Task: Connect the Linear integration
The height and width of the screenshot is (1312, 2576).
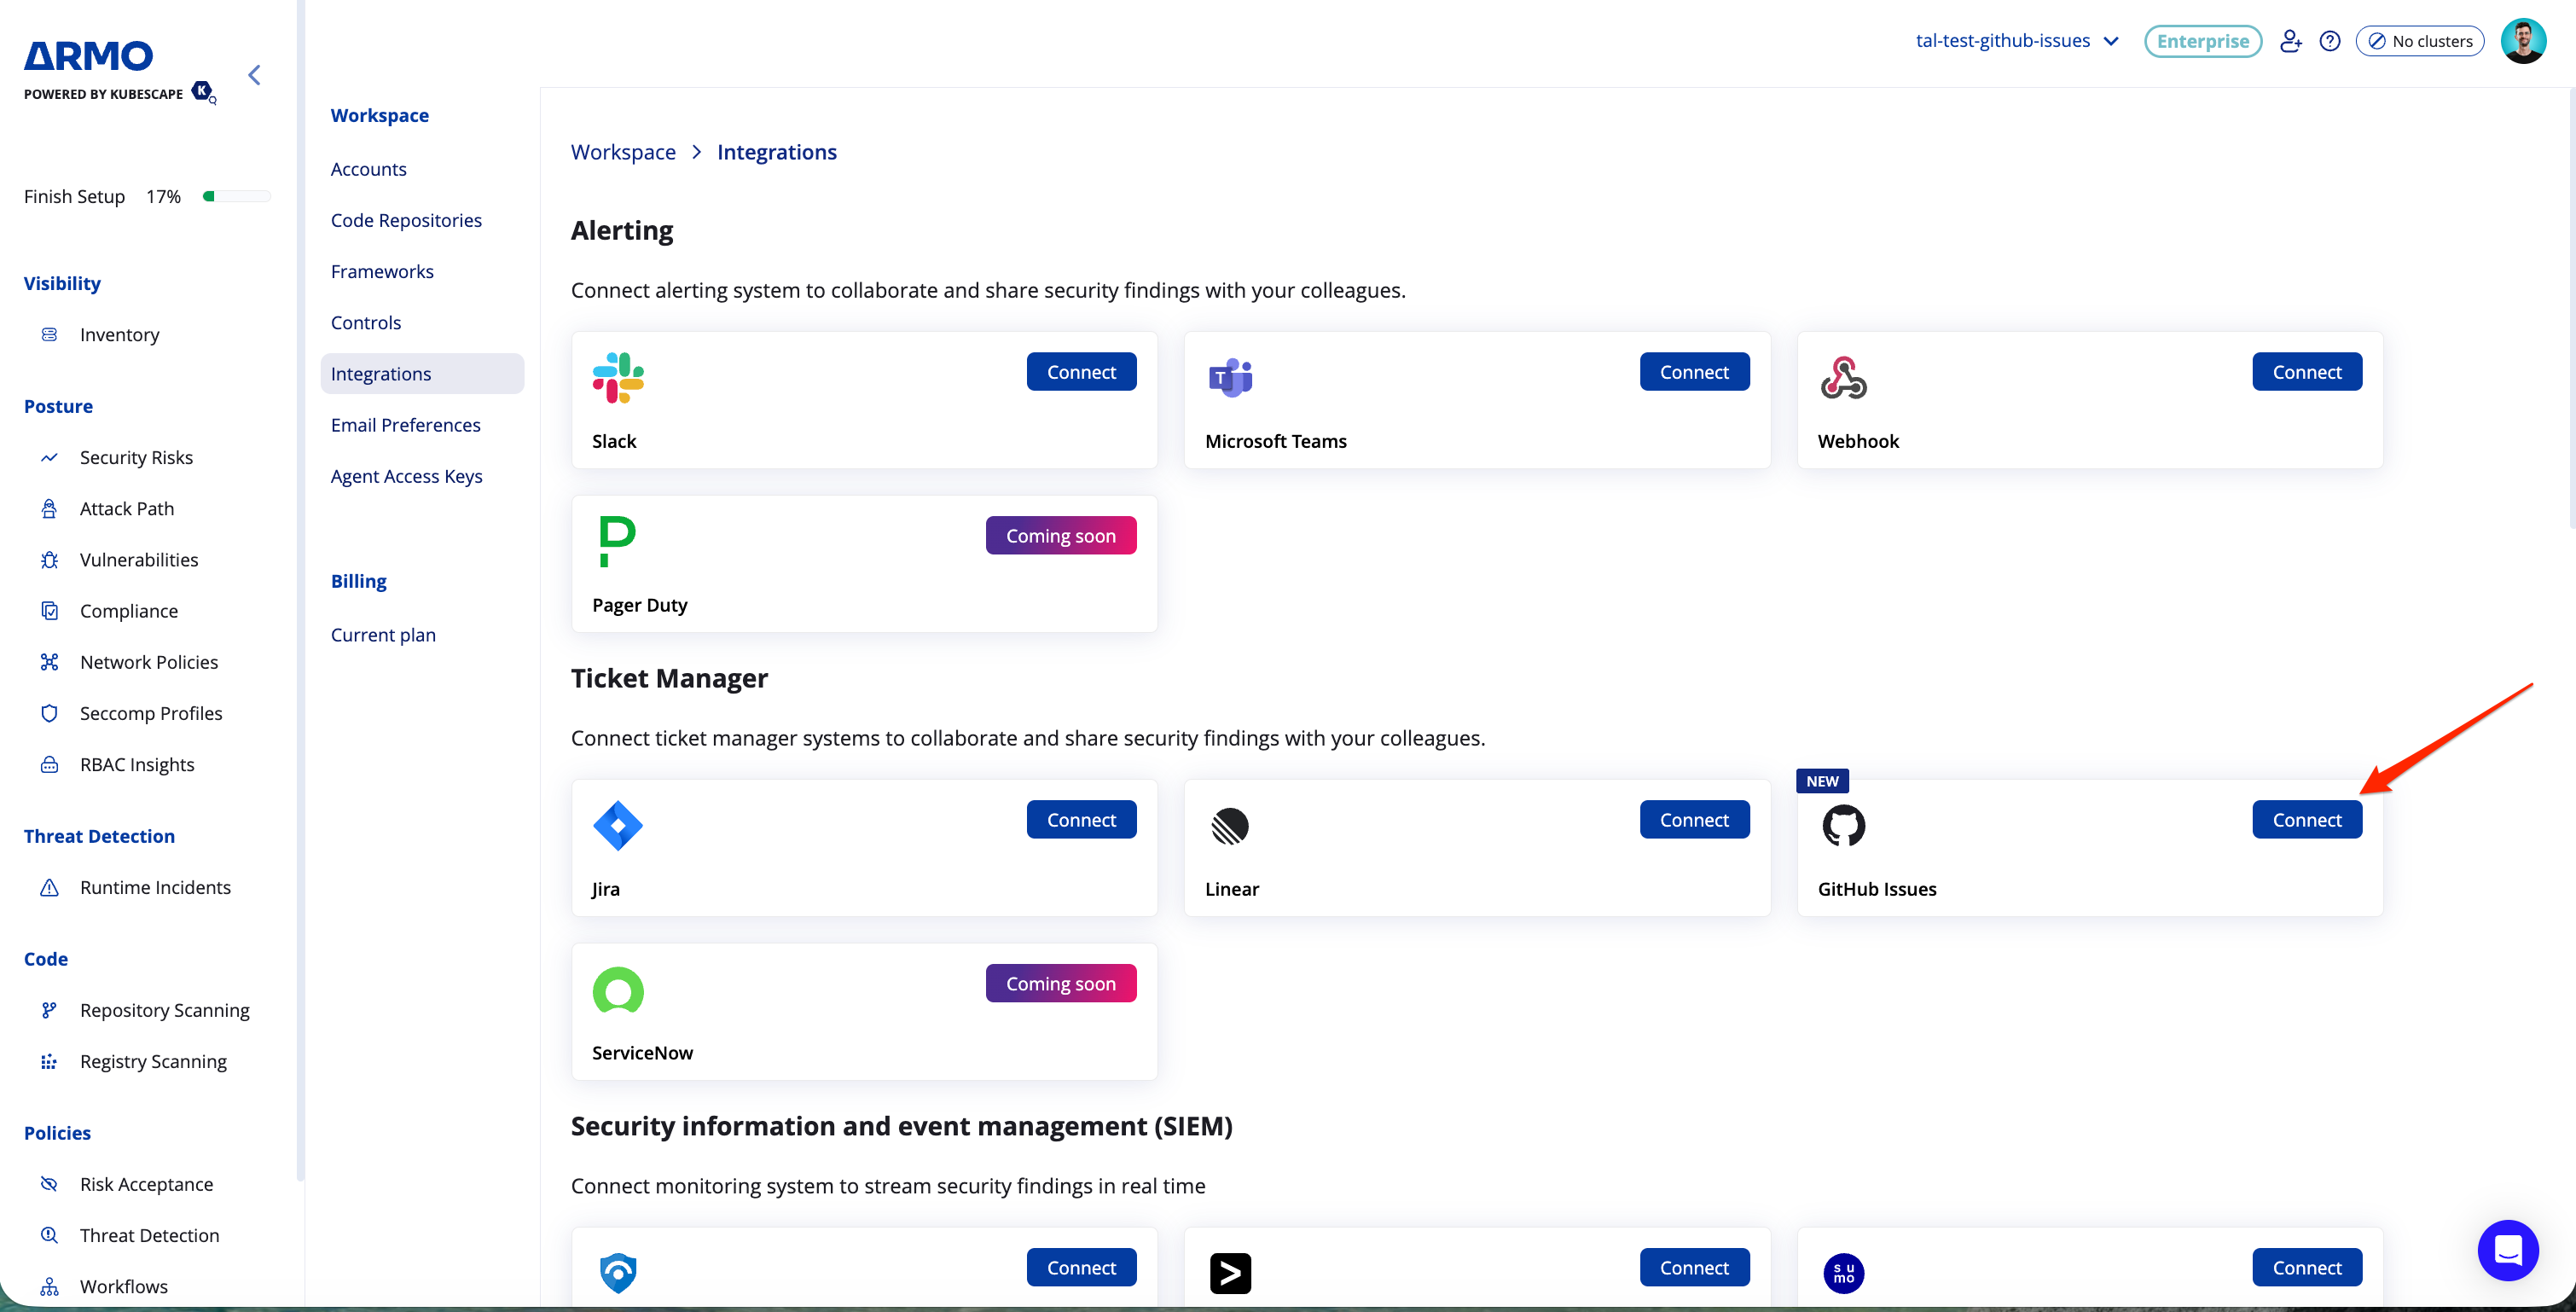Action: click(x=1694, y=819)
